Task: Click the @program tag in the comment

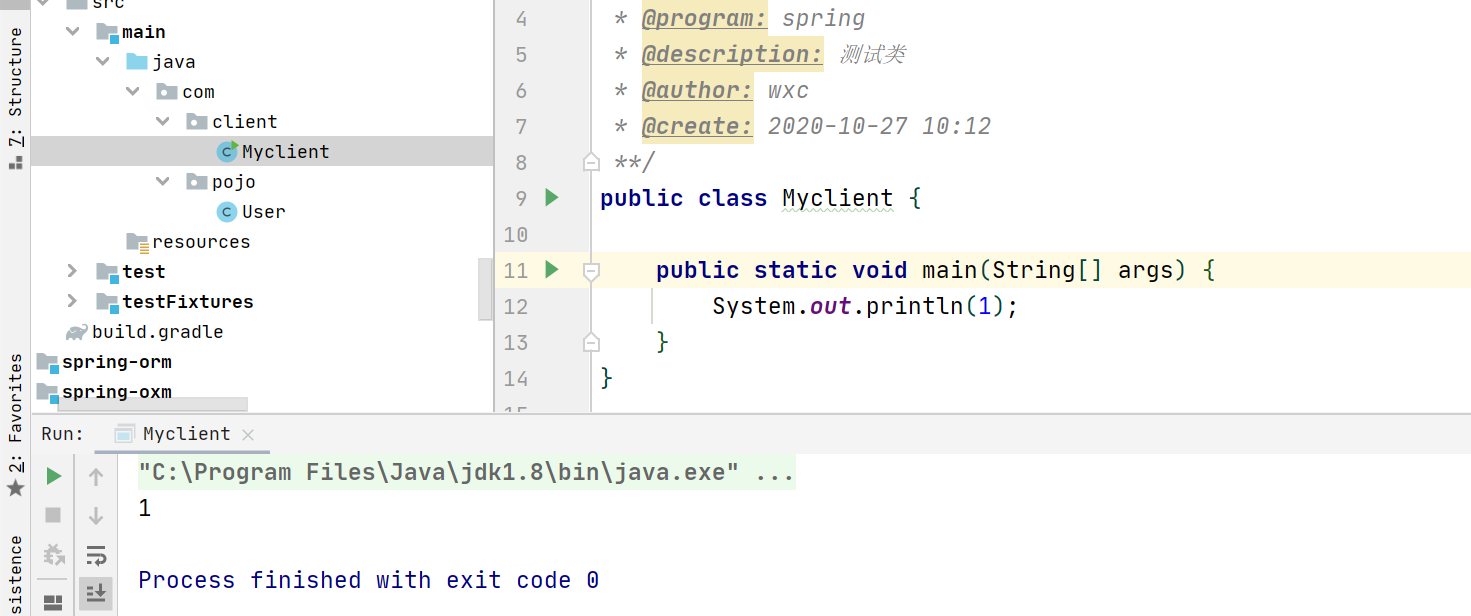Action: (x=704, y=18)
